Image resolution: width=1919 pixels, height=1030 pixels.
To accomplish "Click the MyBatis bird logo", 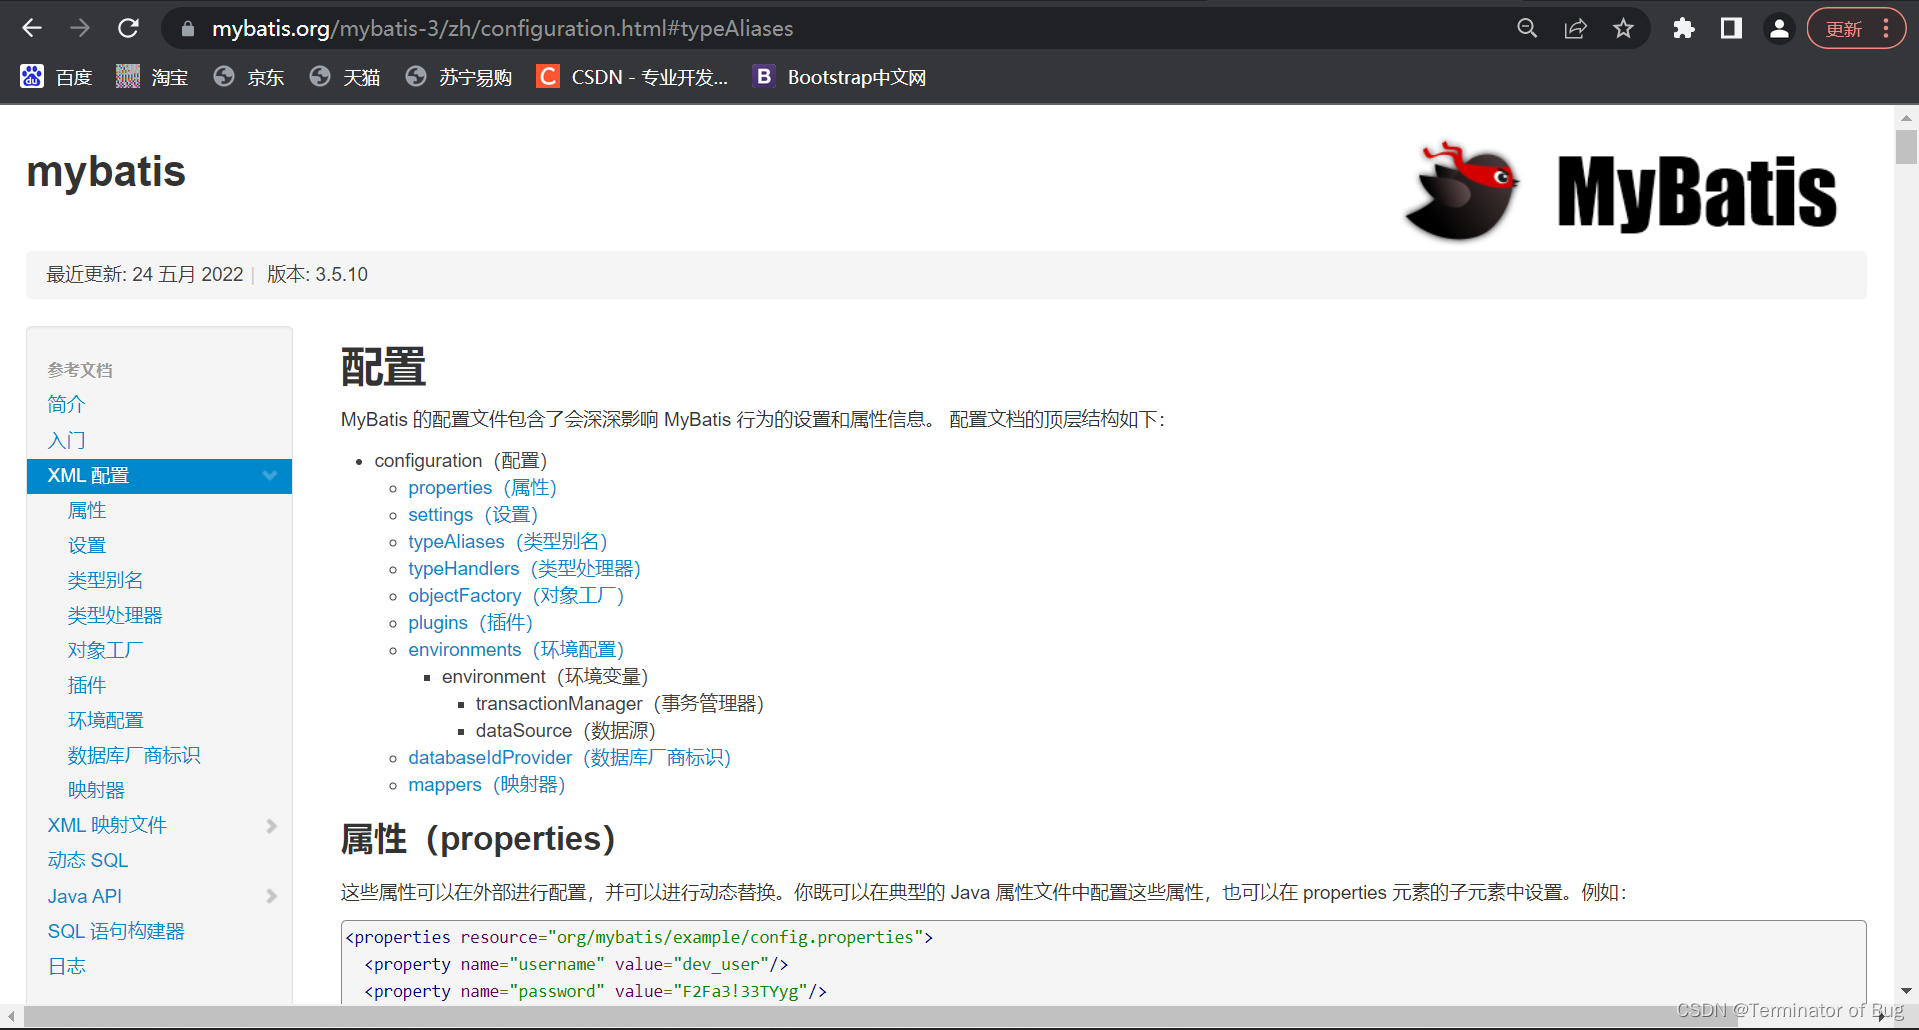I will [1620, 191].
